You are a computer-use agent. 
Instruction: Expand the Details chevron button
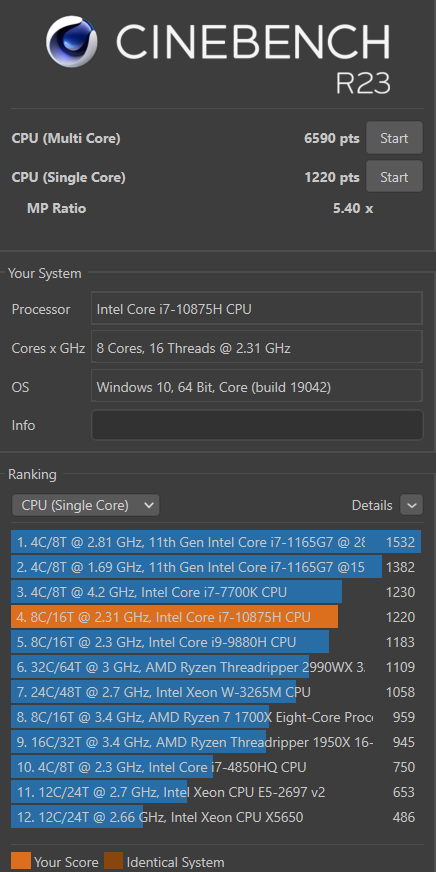coord(412,506)
